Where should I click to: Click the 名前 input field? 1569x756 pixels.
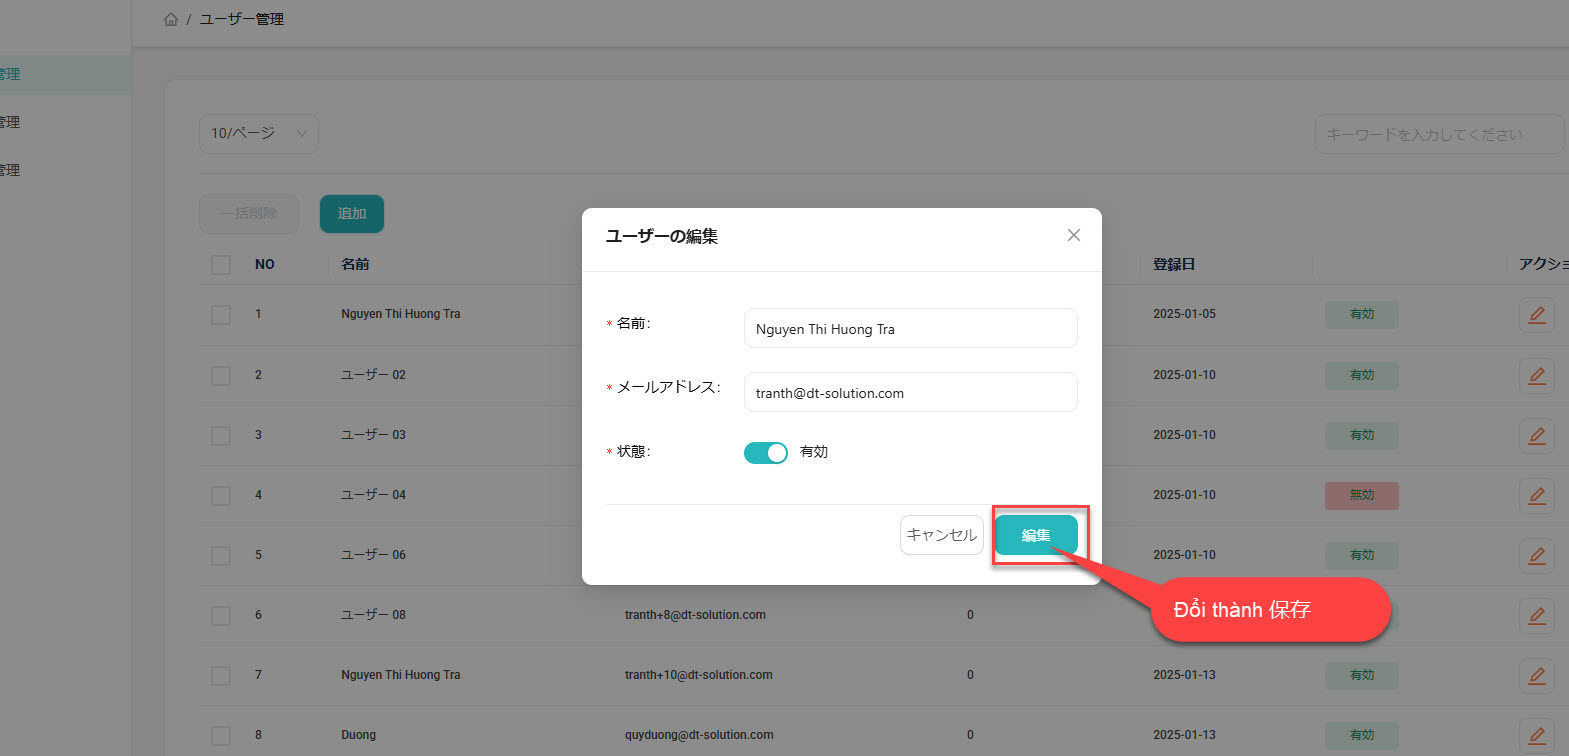910,329
